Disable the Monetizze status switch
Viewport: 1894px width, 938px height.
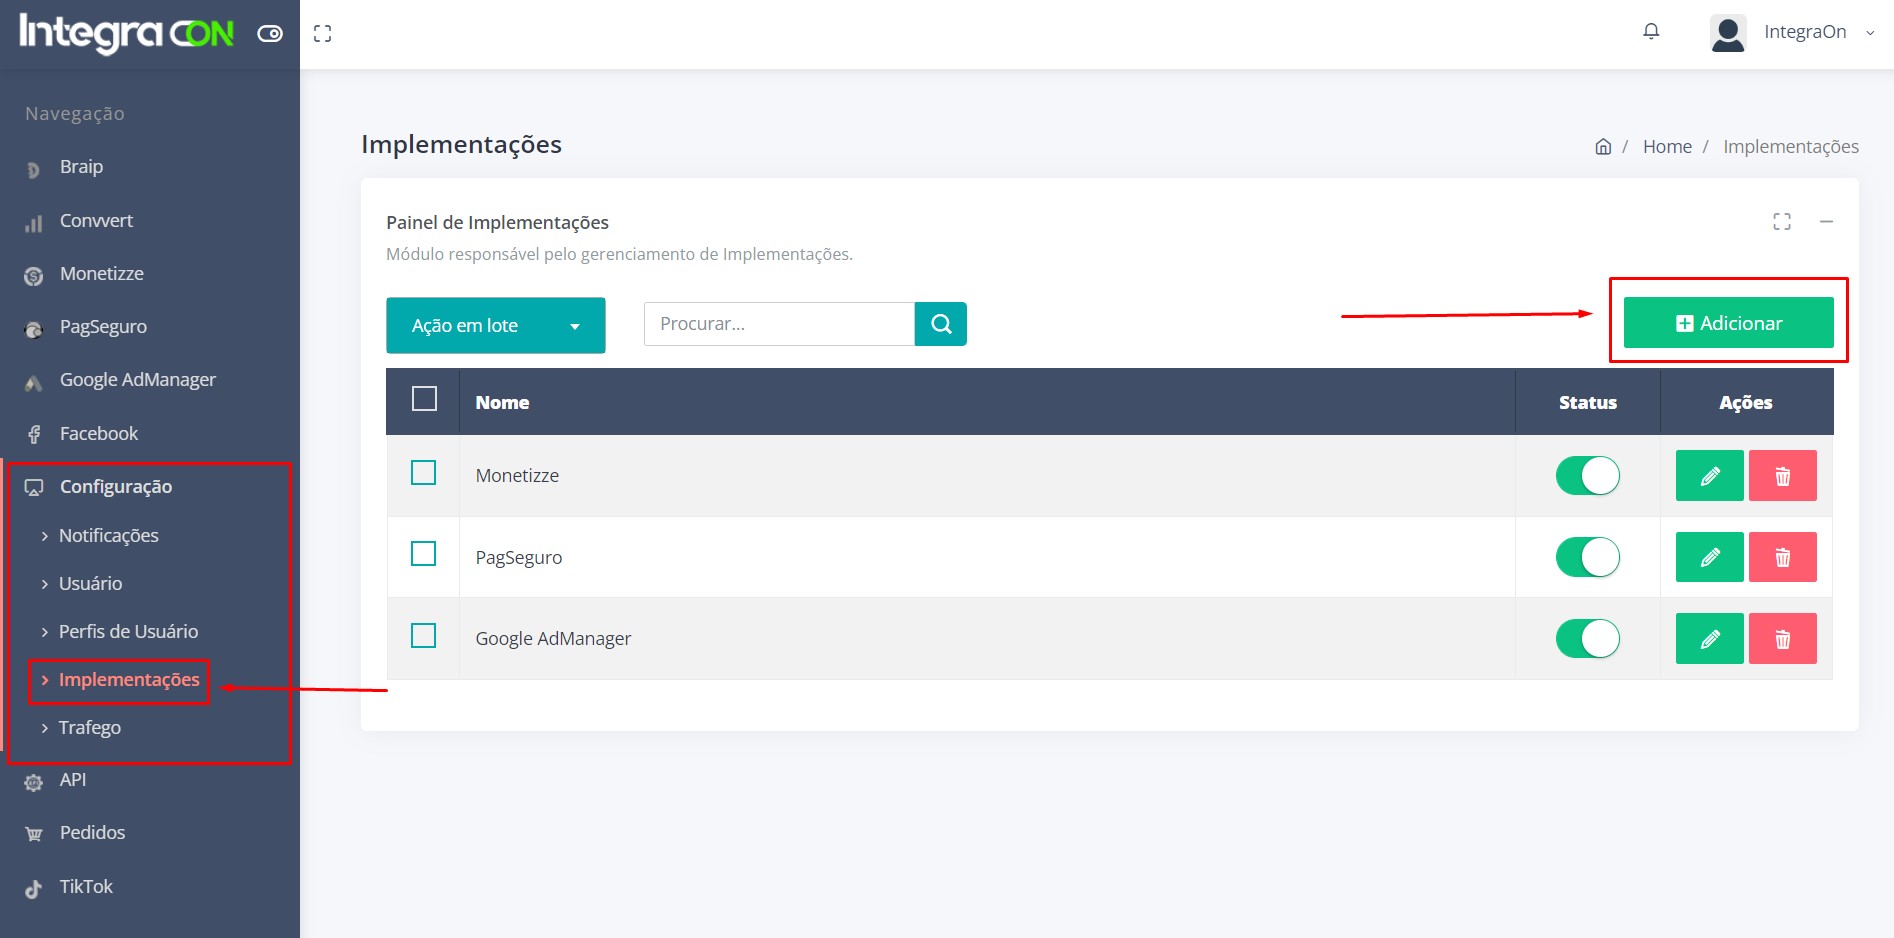[x=1587, y=476]
